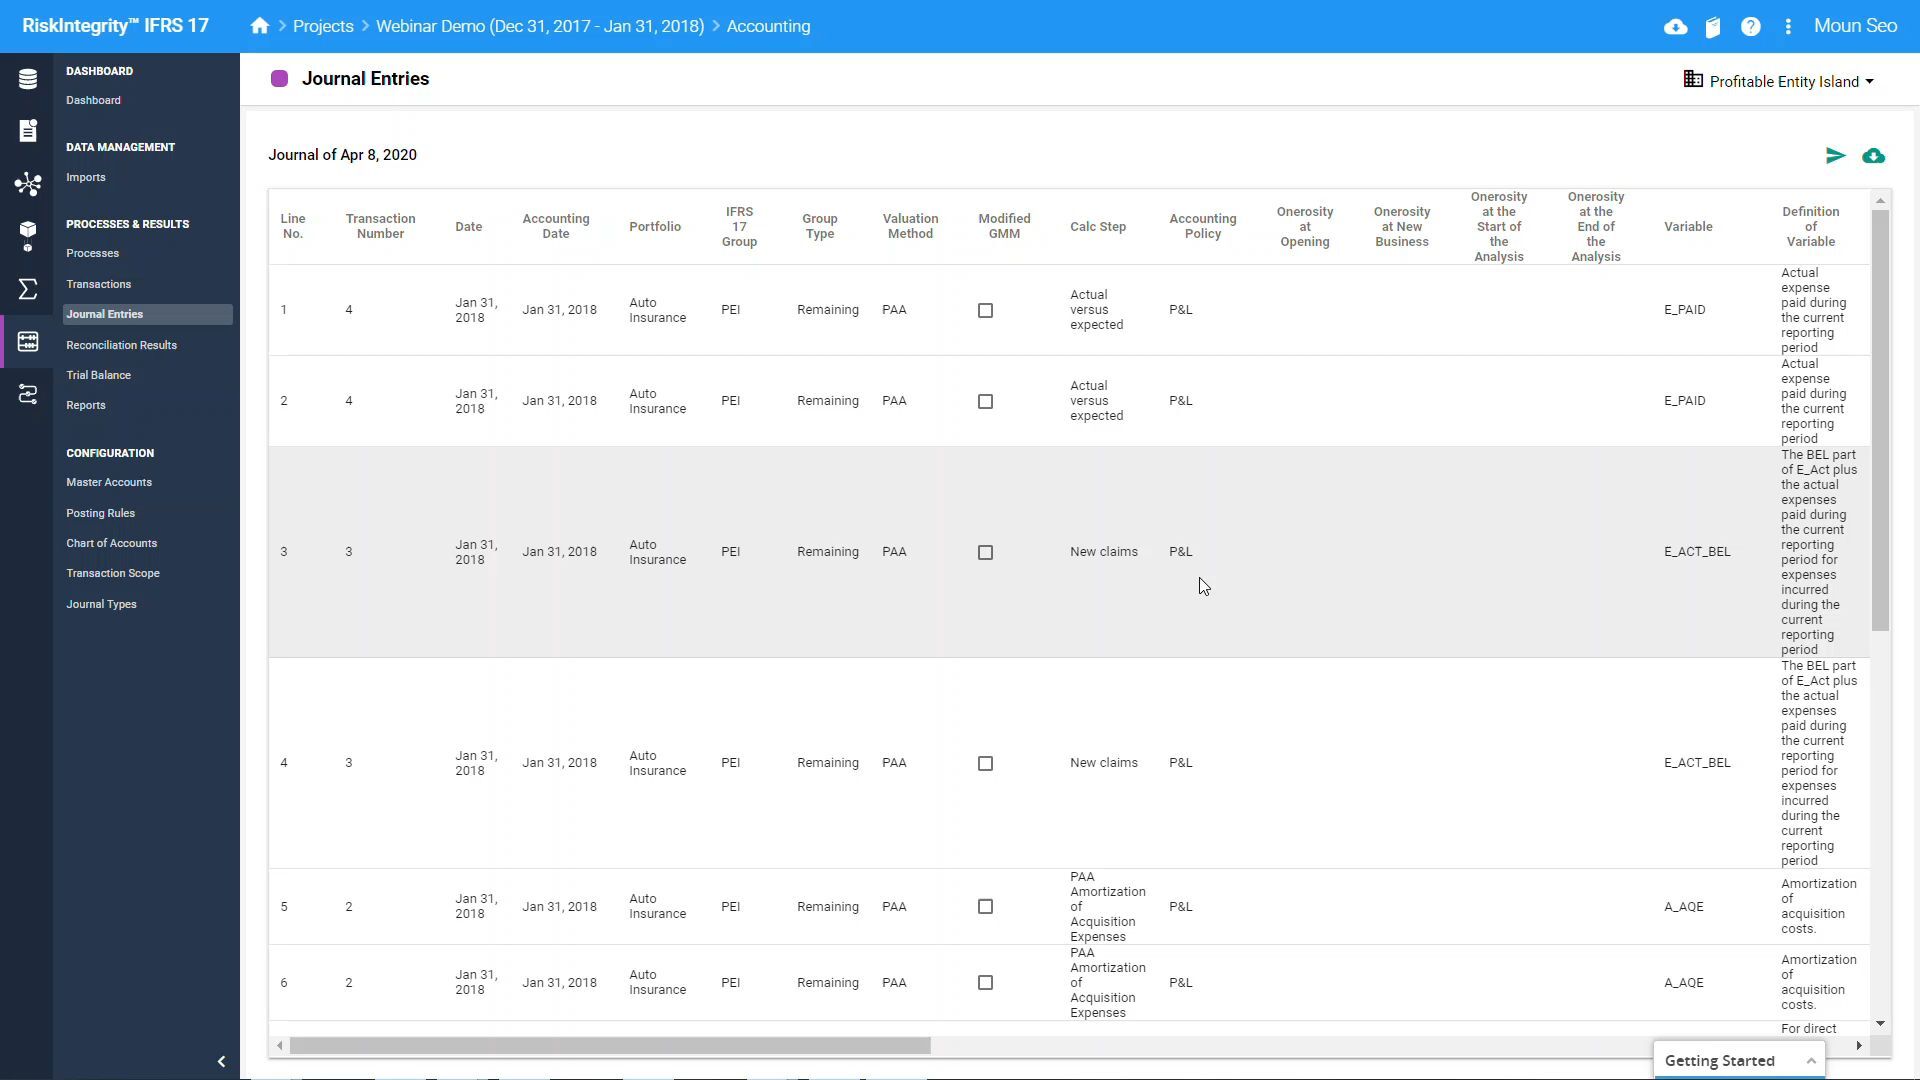Toggle Modified GMM checkbox on line 1
Viewport: 1920px width, 1080px height.
pyautogui.click(x=985, y=311)
